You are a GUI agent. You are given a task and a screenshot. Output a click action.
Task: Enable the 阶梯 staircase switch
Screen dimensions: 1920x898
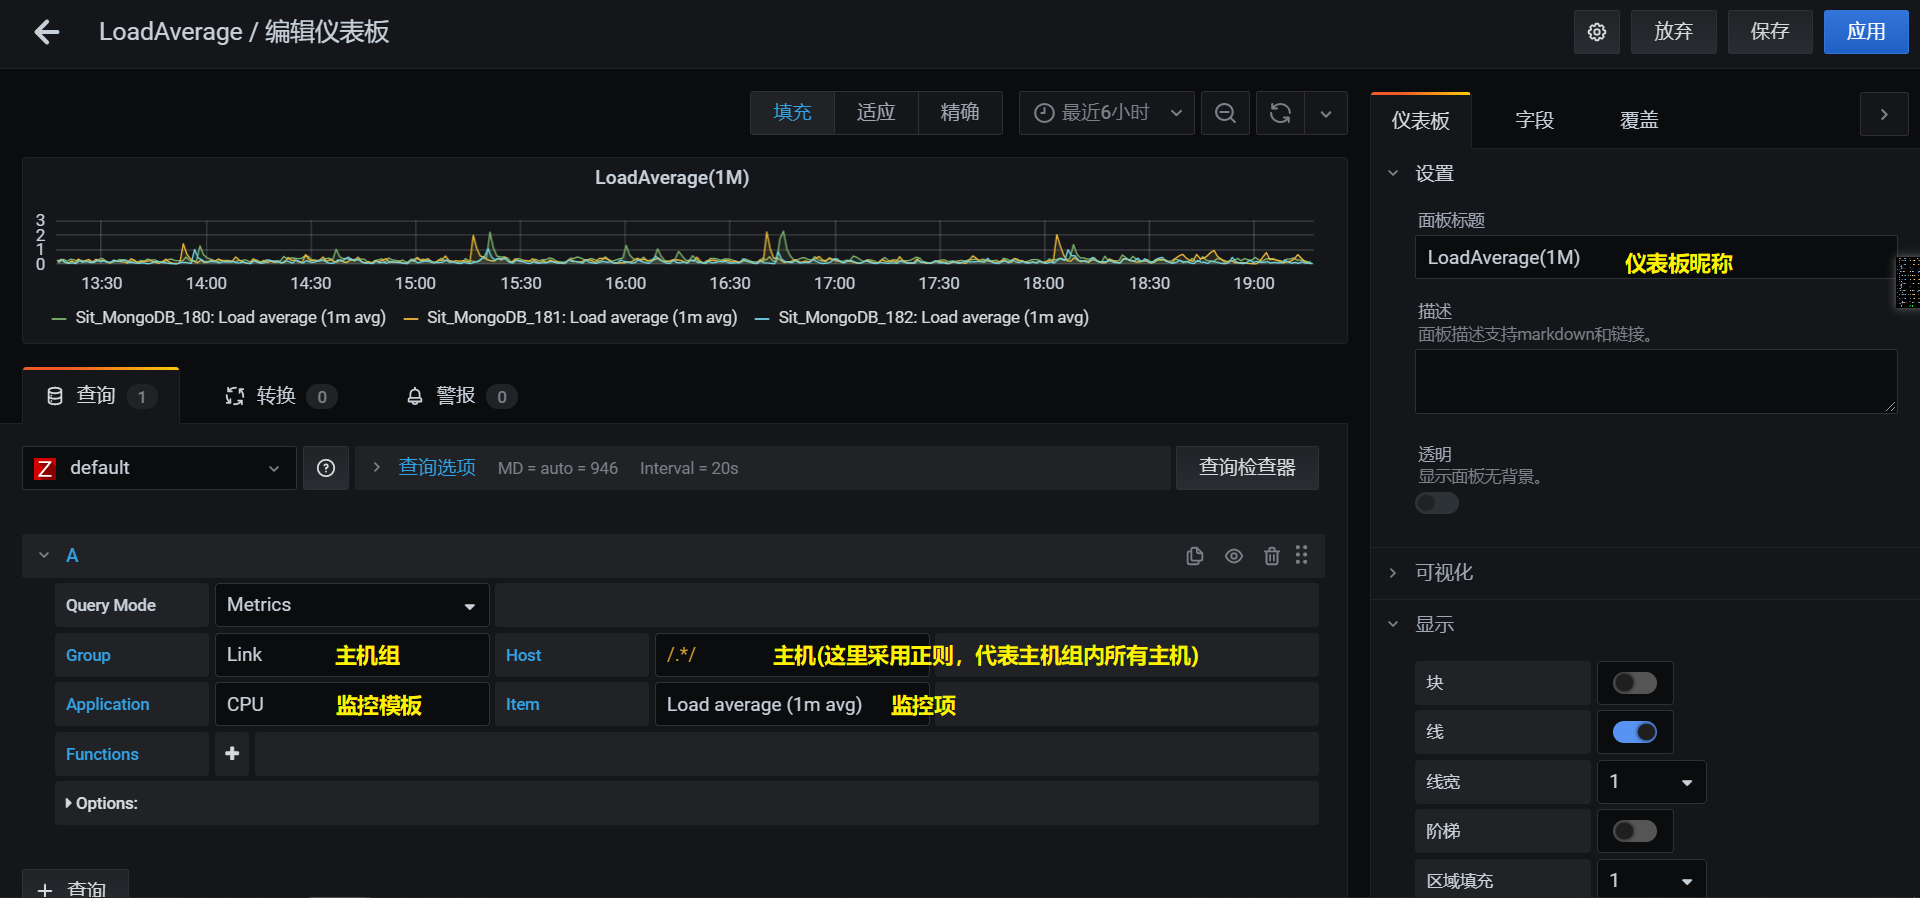pos(1635,831)
